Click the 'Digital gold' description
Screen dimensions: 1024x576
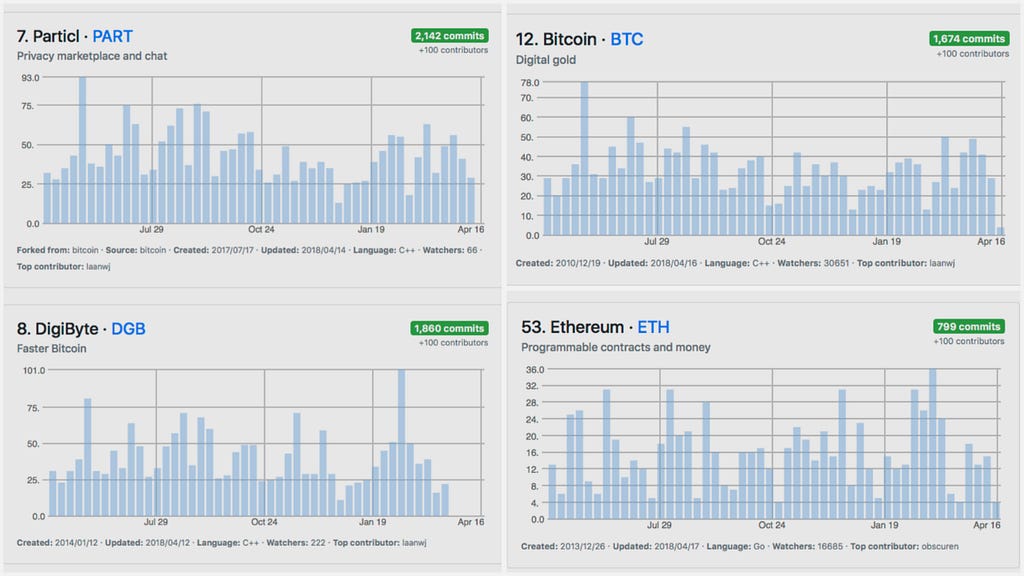(546, 60)
